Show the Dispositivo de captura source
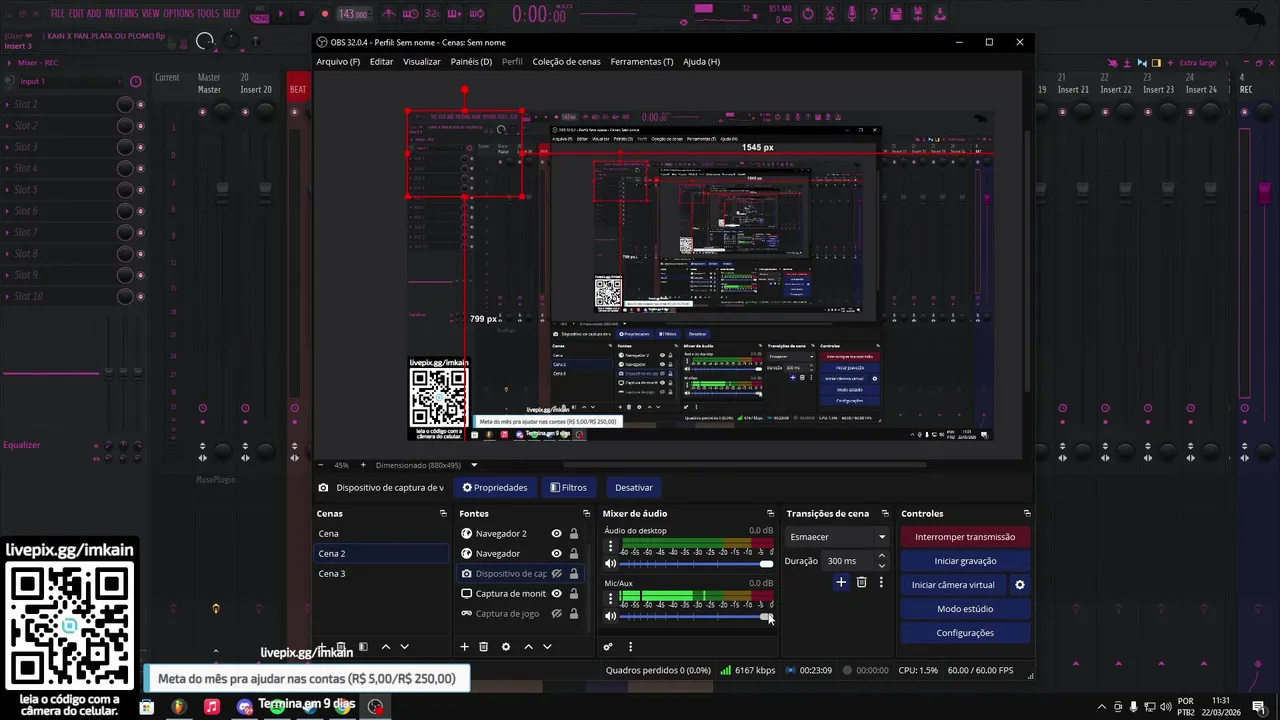The image size is (1280, 720). click(557, 574)
